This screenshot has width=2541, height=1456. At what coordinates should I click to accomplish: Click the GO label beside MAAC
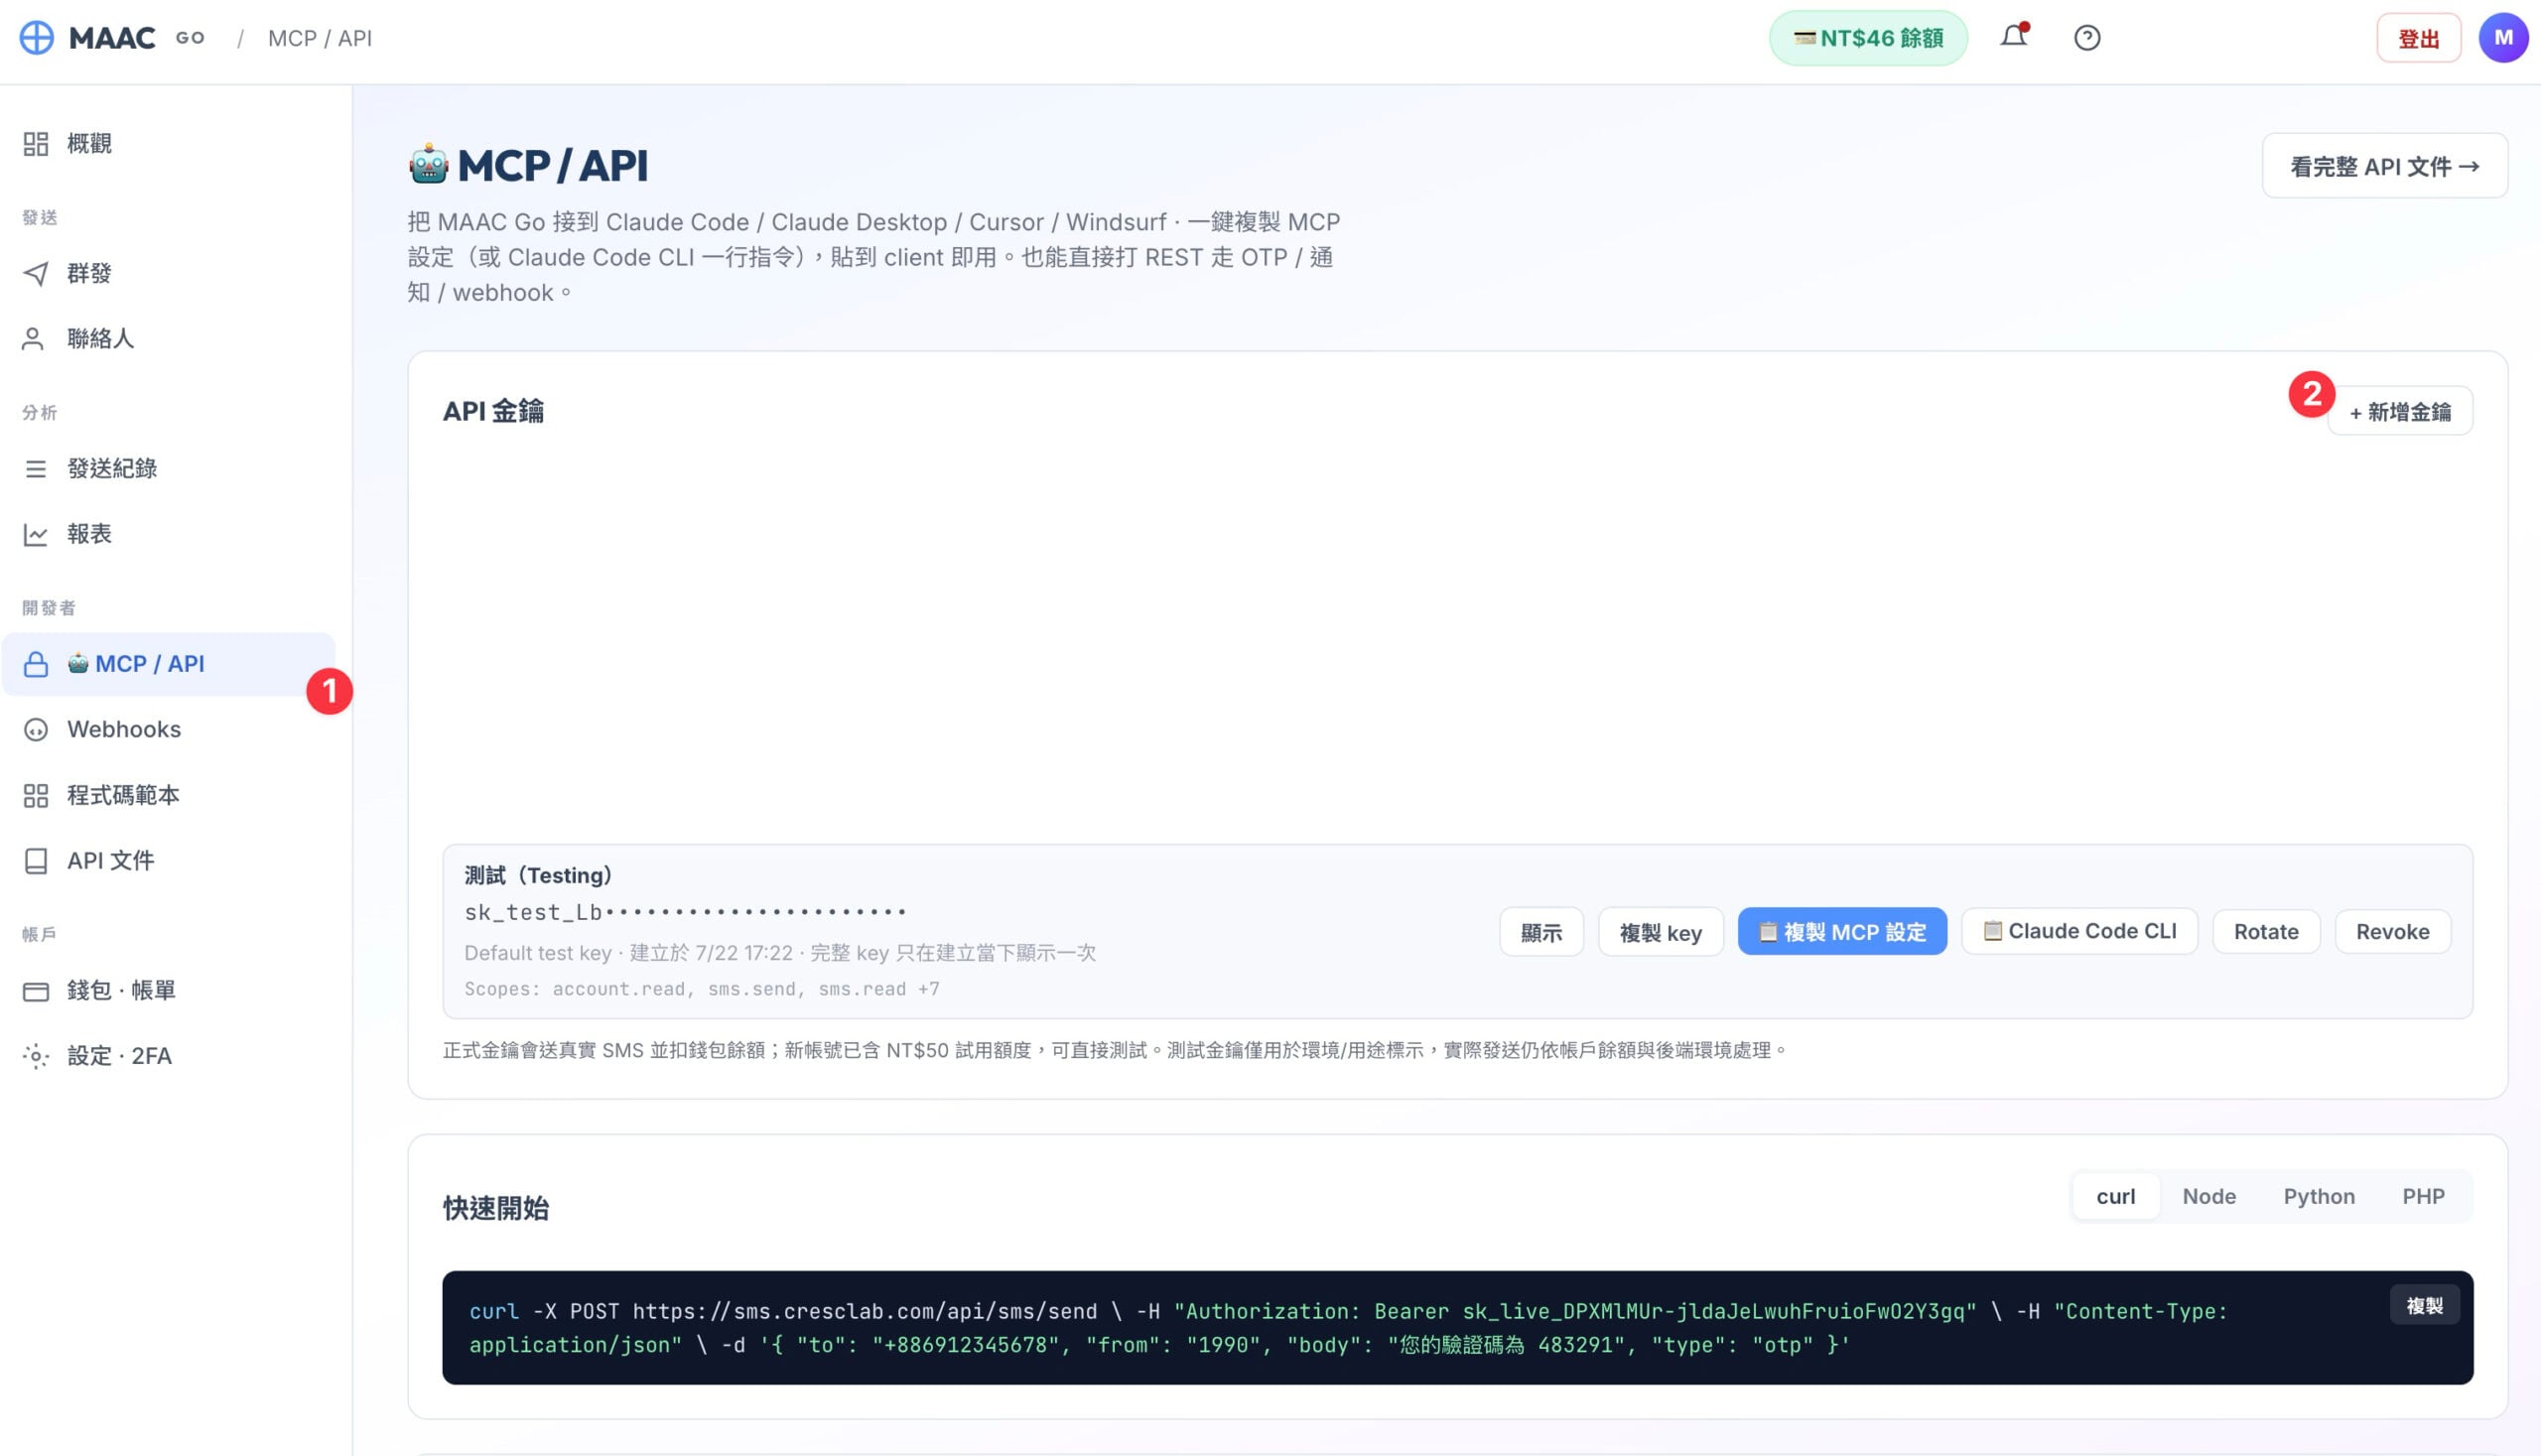(x=190, y=38)
